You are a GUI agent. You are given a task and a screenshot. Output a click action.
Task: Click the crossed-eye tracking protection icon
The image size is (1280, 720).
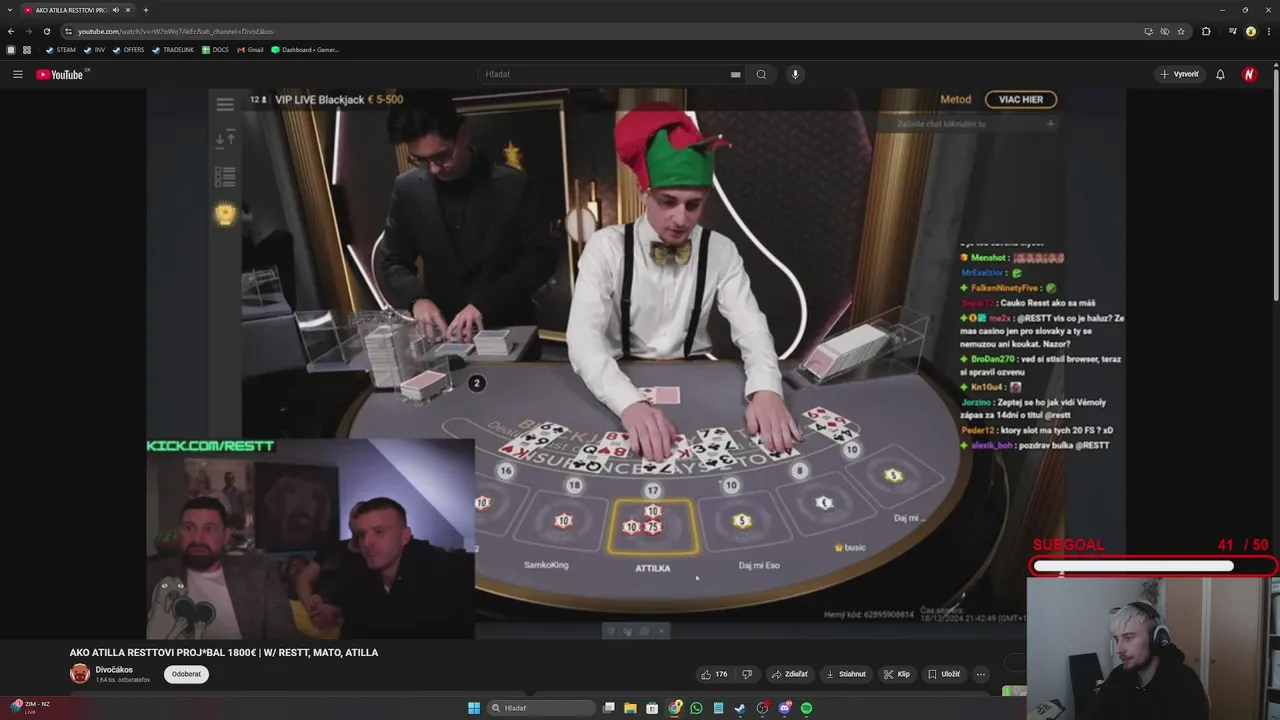(1165, 31)
